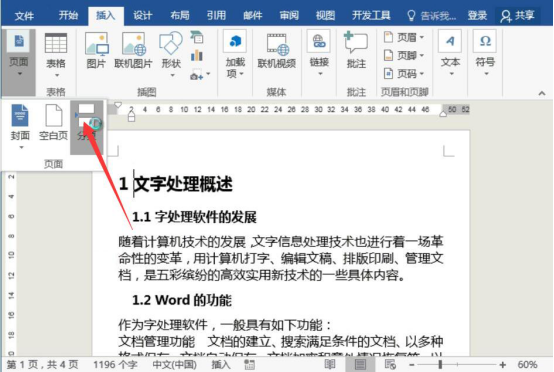Screen dimensions: 554x372
Task: Click the zoom in plus button
Action: tap(502, 364)
